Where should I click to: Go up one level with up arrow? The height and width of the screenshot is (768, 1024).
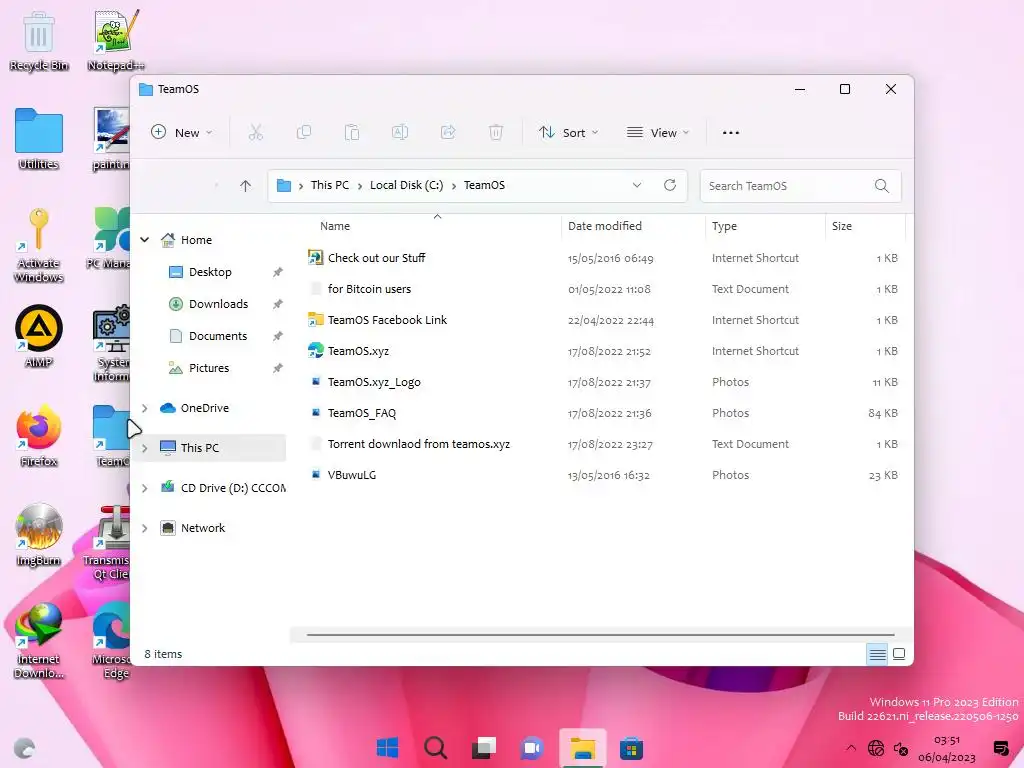click(x=246, y=186)
